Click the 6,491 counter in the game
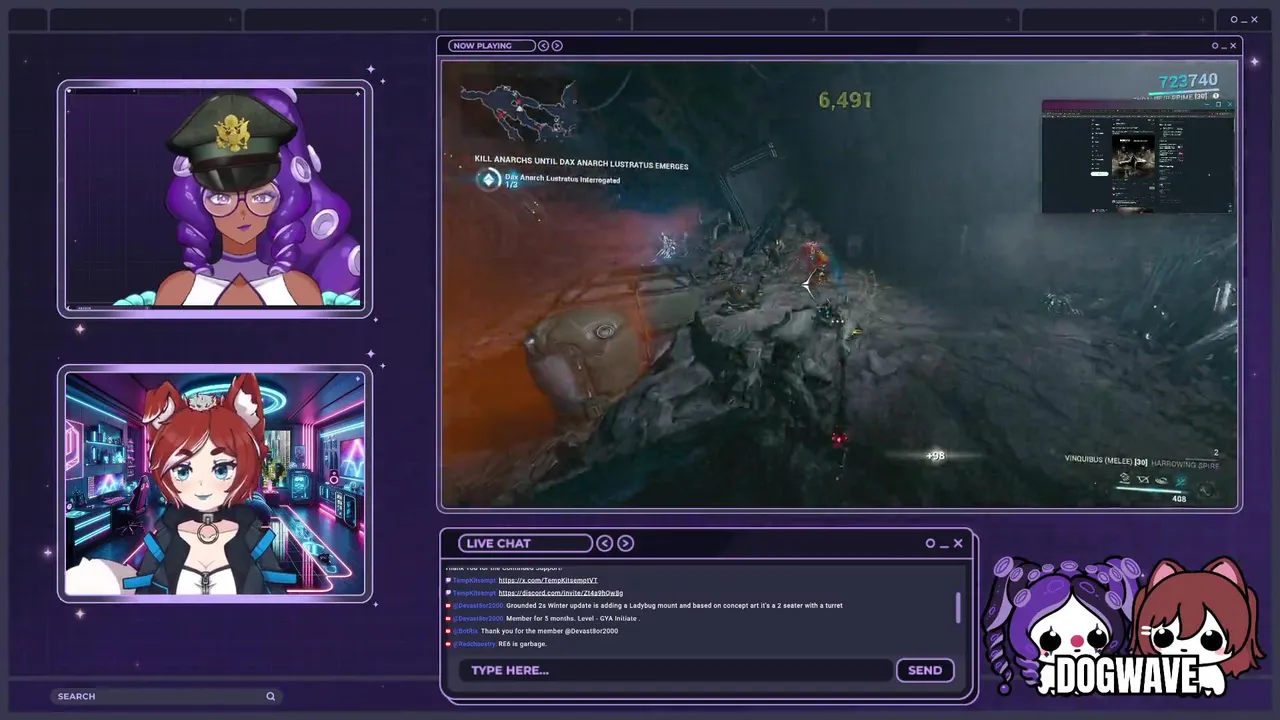The image size is (1280, 720). click(x=845, y=100)
